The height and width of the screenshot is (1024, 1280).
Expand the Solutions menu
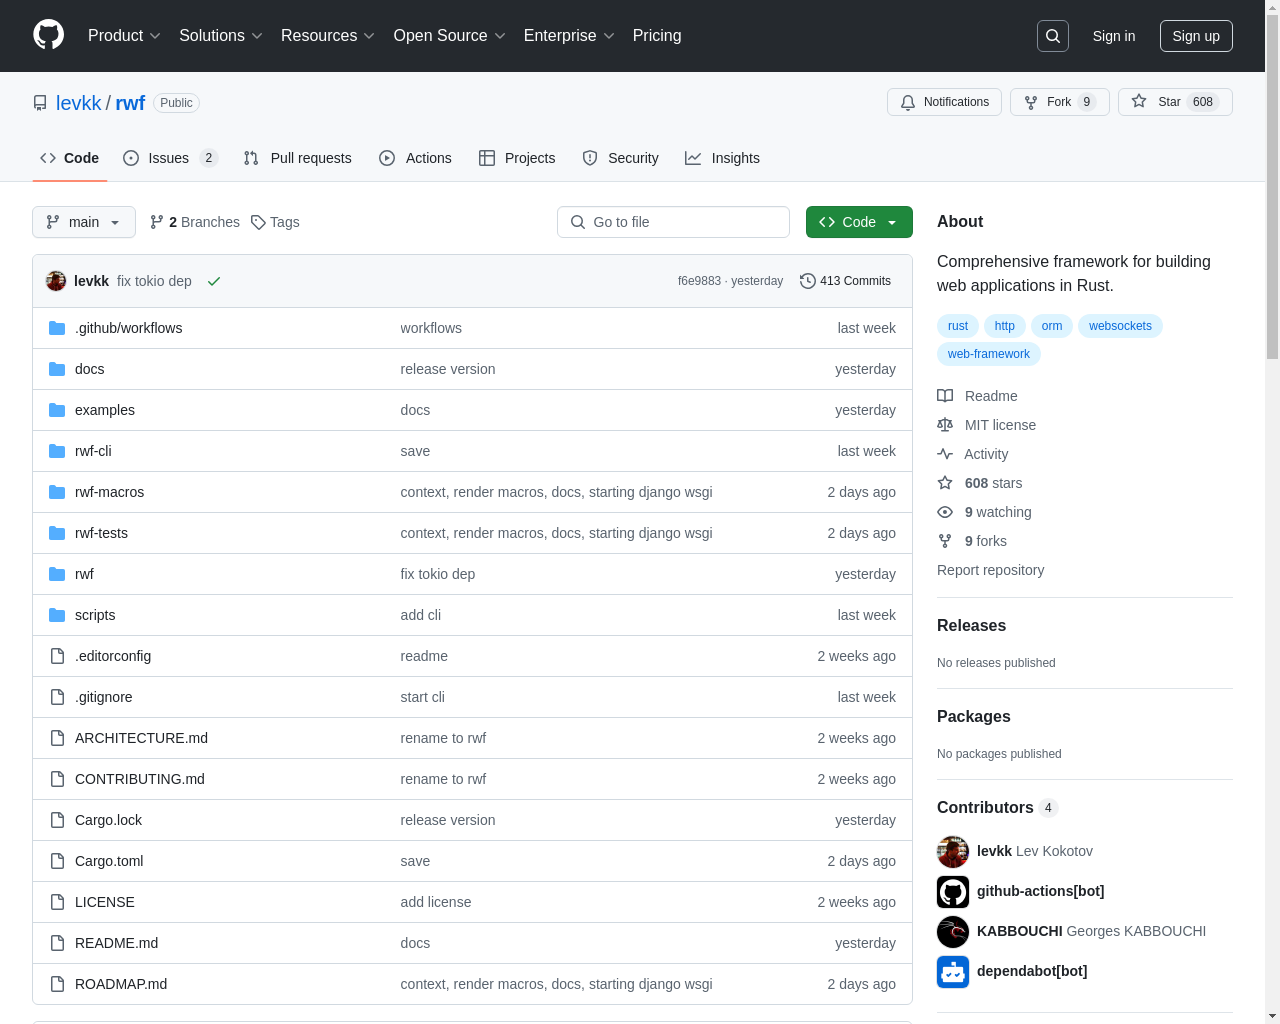coord(221,36)
